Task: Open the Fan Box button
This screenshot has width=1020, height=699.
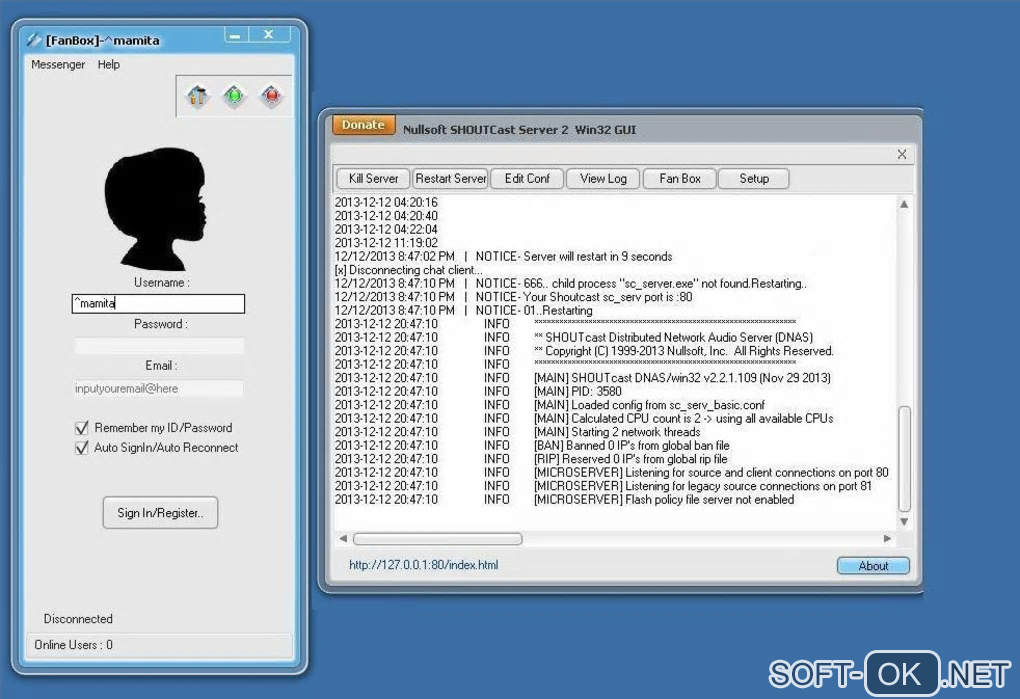Action: (x=680, y=179)
